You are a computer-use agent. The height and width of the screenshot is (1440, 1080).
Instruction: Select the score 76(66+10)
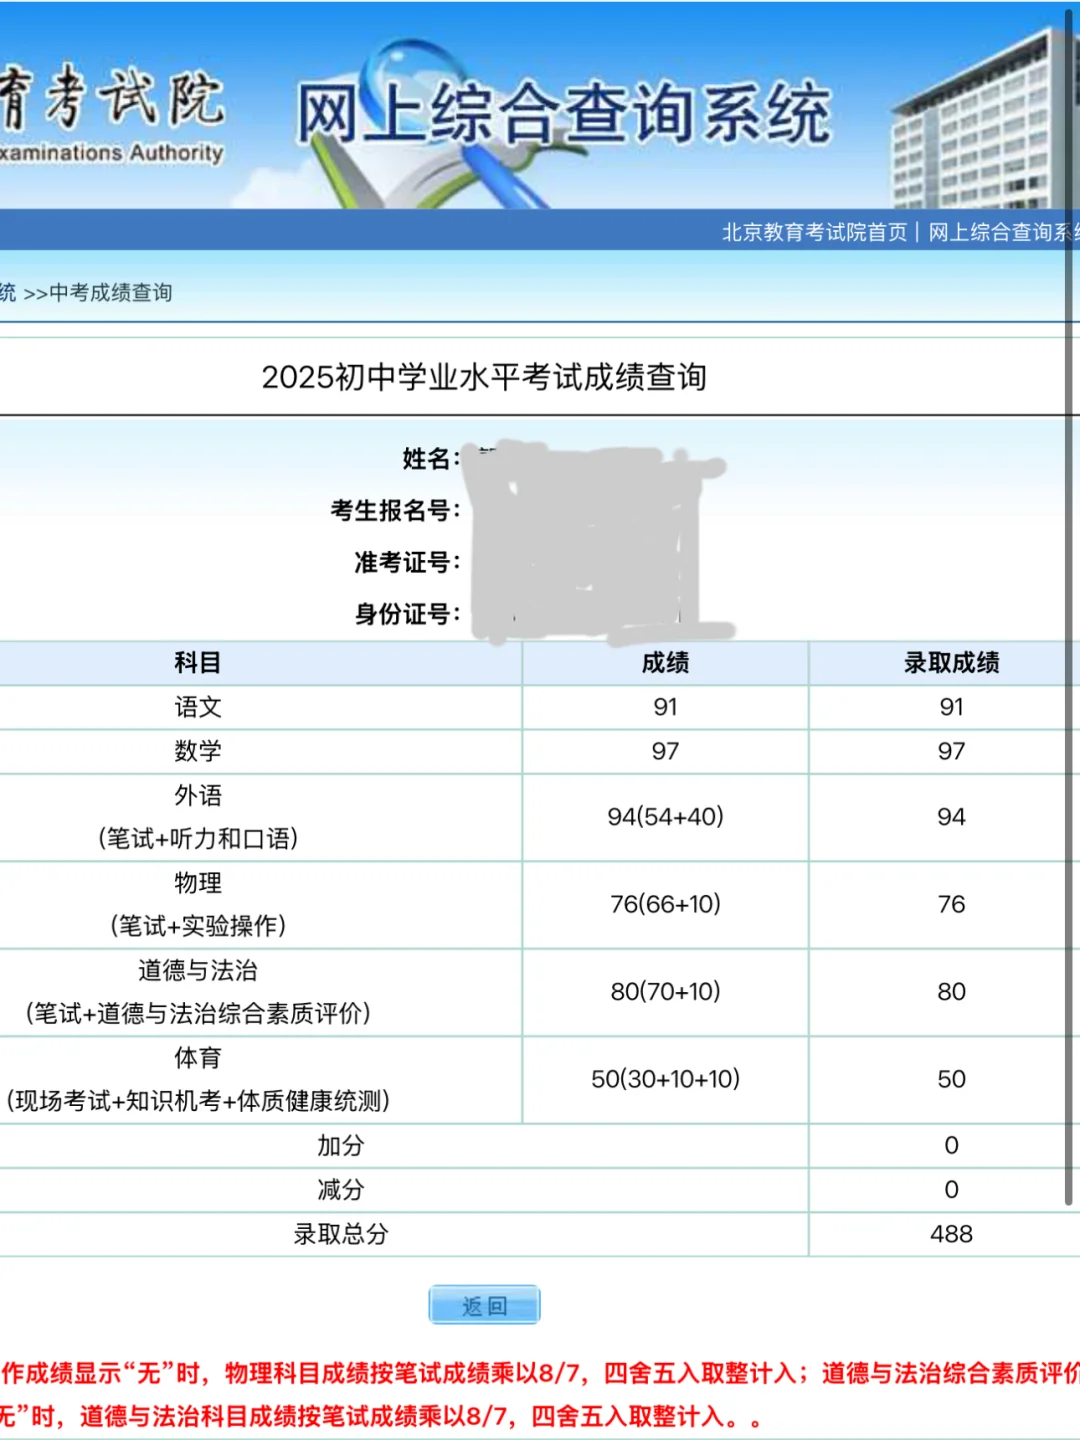click(x=666, y=904)
